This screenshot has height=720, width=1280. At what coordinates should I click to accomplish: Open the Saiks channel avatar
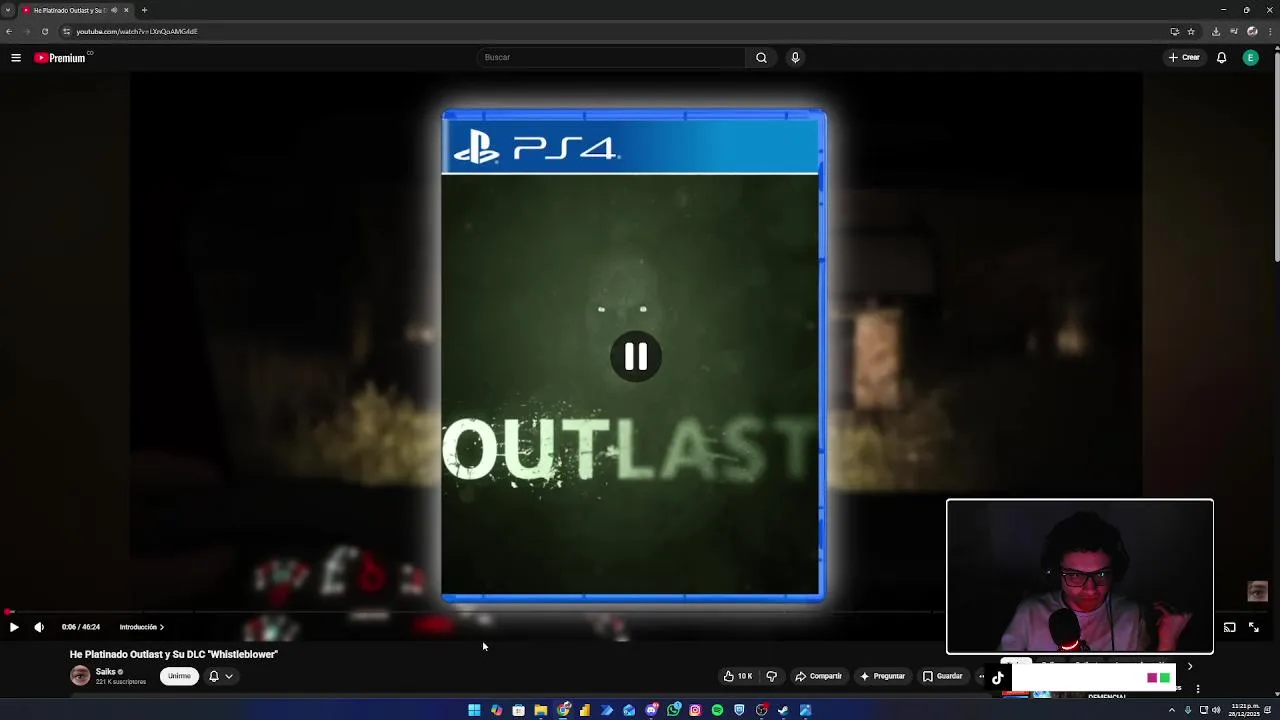[x=80, y=676]
